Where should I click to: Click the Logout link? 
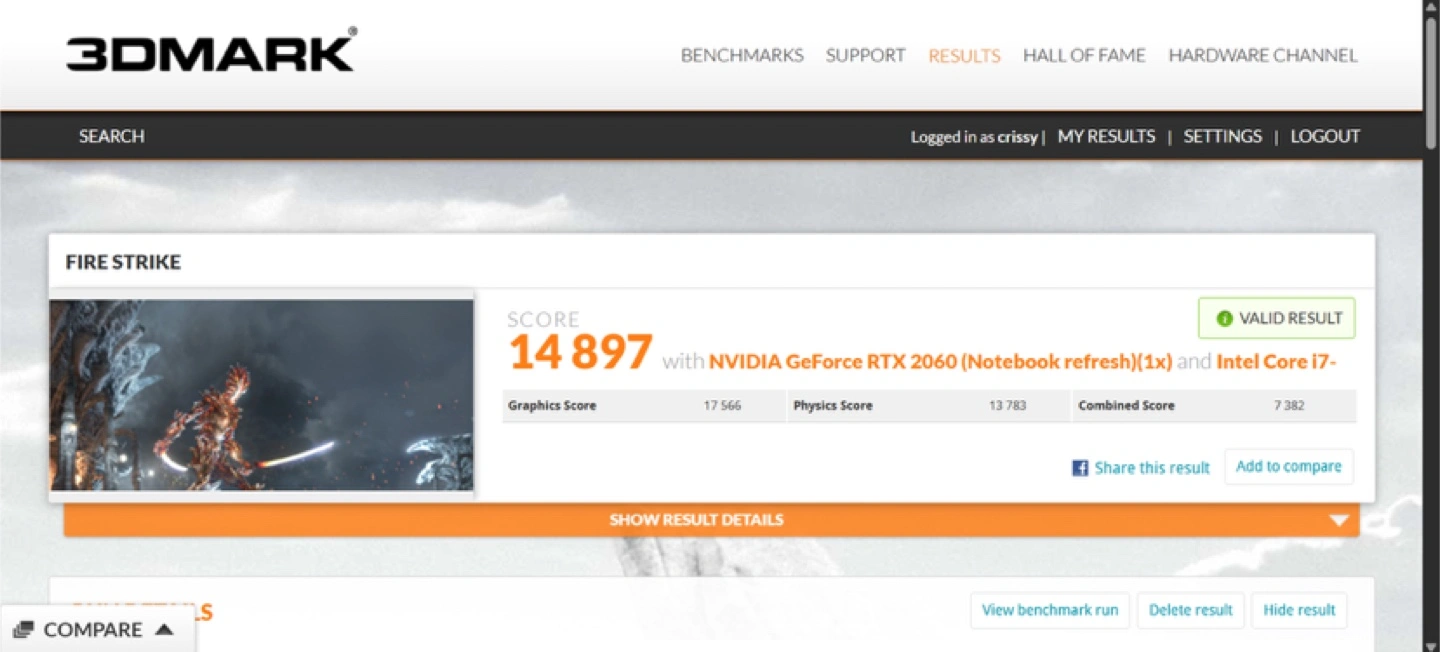click(x=1325, y=136)
